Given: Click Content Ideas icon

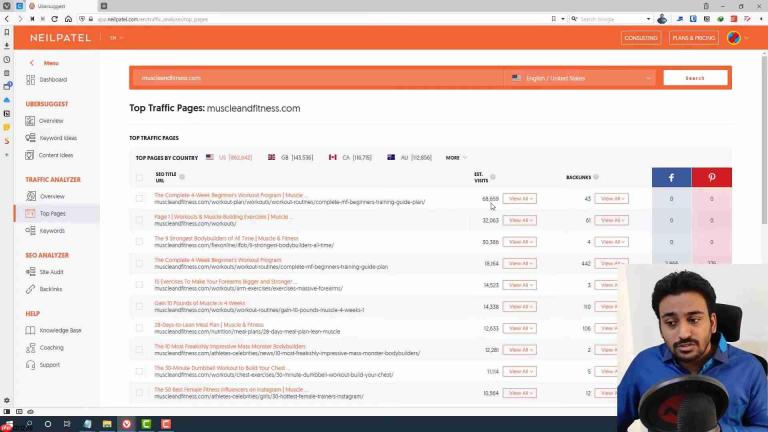Looking at the screenshot, I should tap(30, 155).
